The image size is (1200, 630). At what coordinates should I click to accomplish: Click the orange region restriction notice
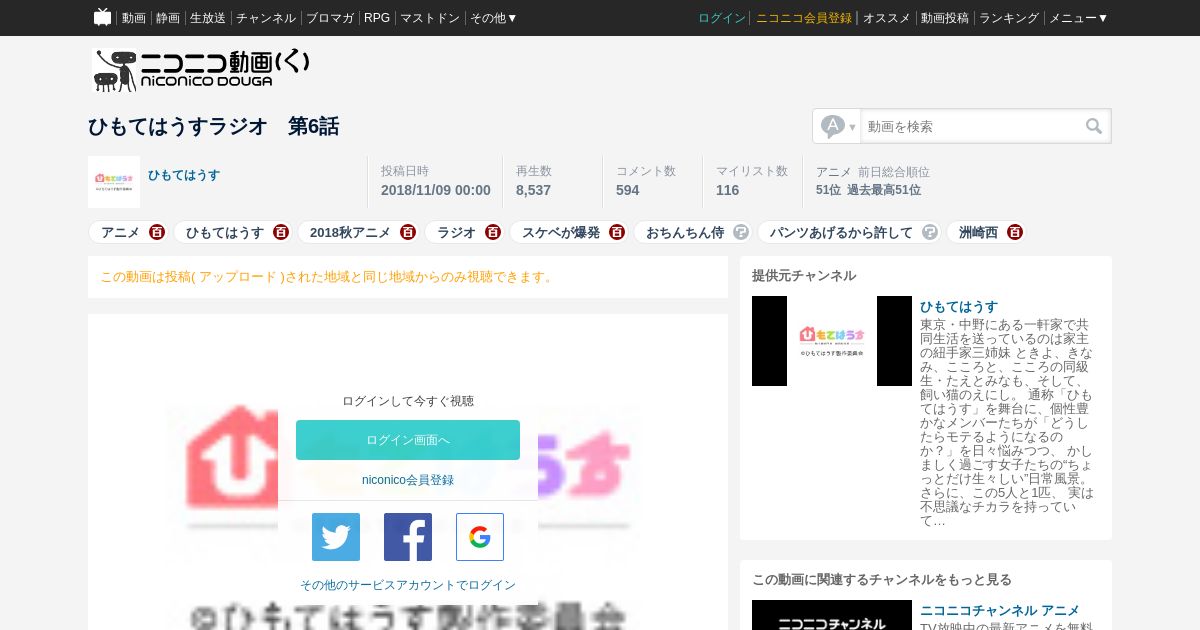(x=328, y=277)
